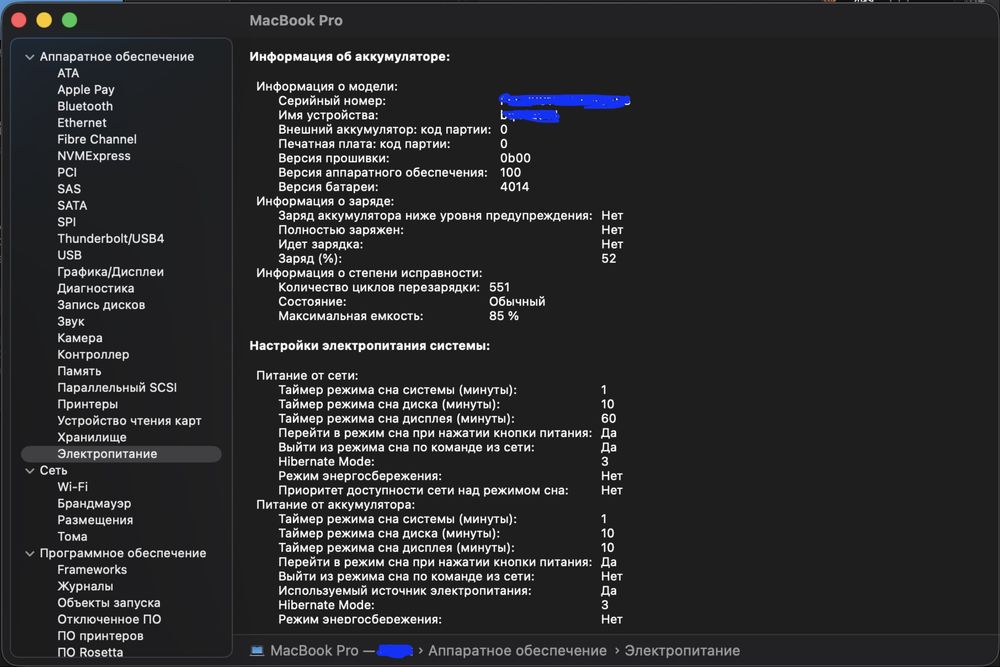Select SPI in the sidebar
The height and width of the screenshot is (667, 1000).
click(66, 223)
